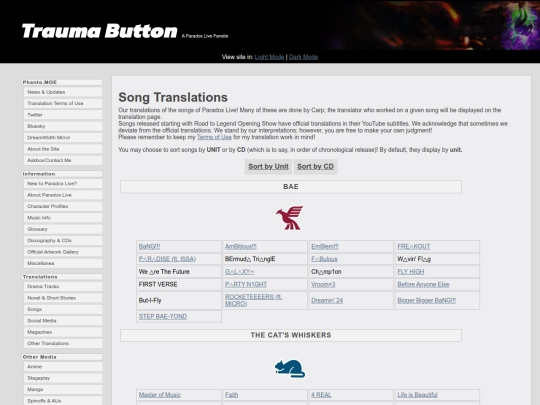This screenshot has height=405, width=540.
Task: Click We Are The Future cell
Action: [179, 272]
